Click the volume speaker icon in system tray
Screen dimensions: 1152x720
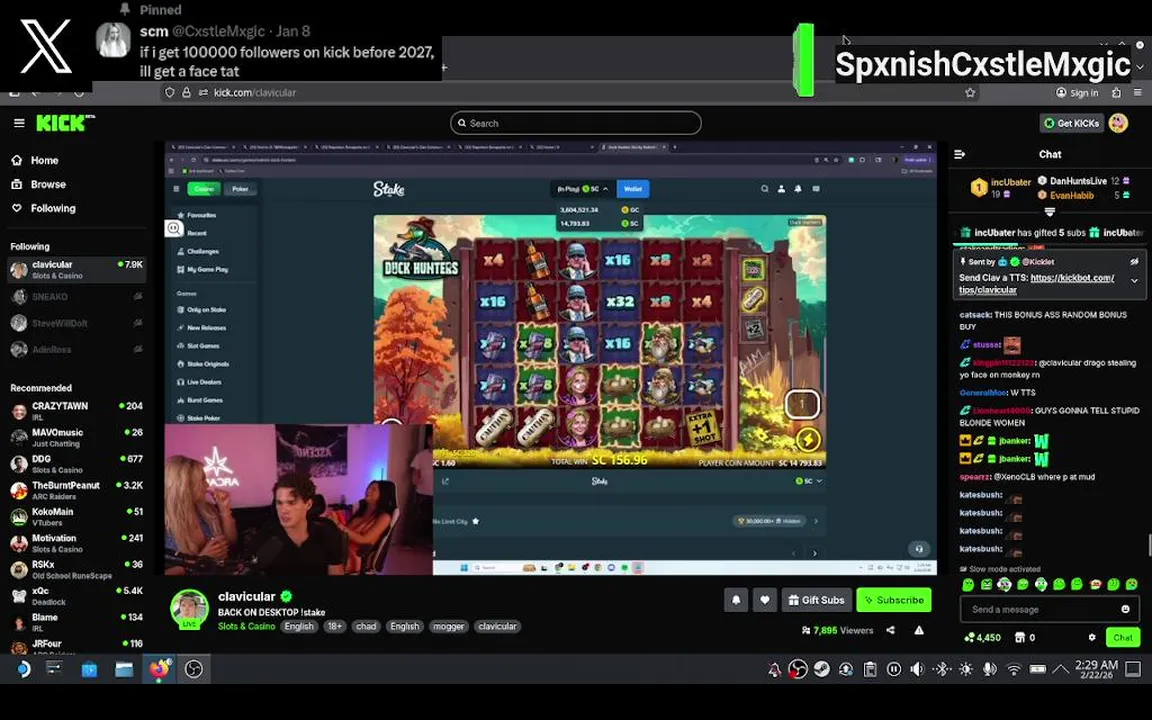917,669
